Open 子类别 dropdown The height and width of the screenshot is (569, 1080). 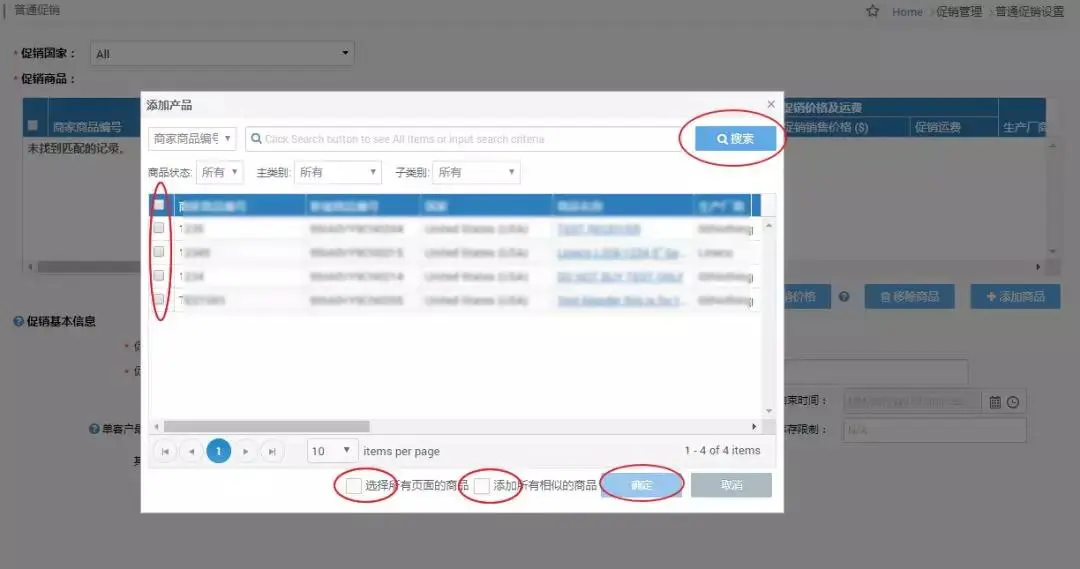[476, 172]
